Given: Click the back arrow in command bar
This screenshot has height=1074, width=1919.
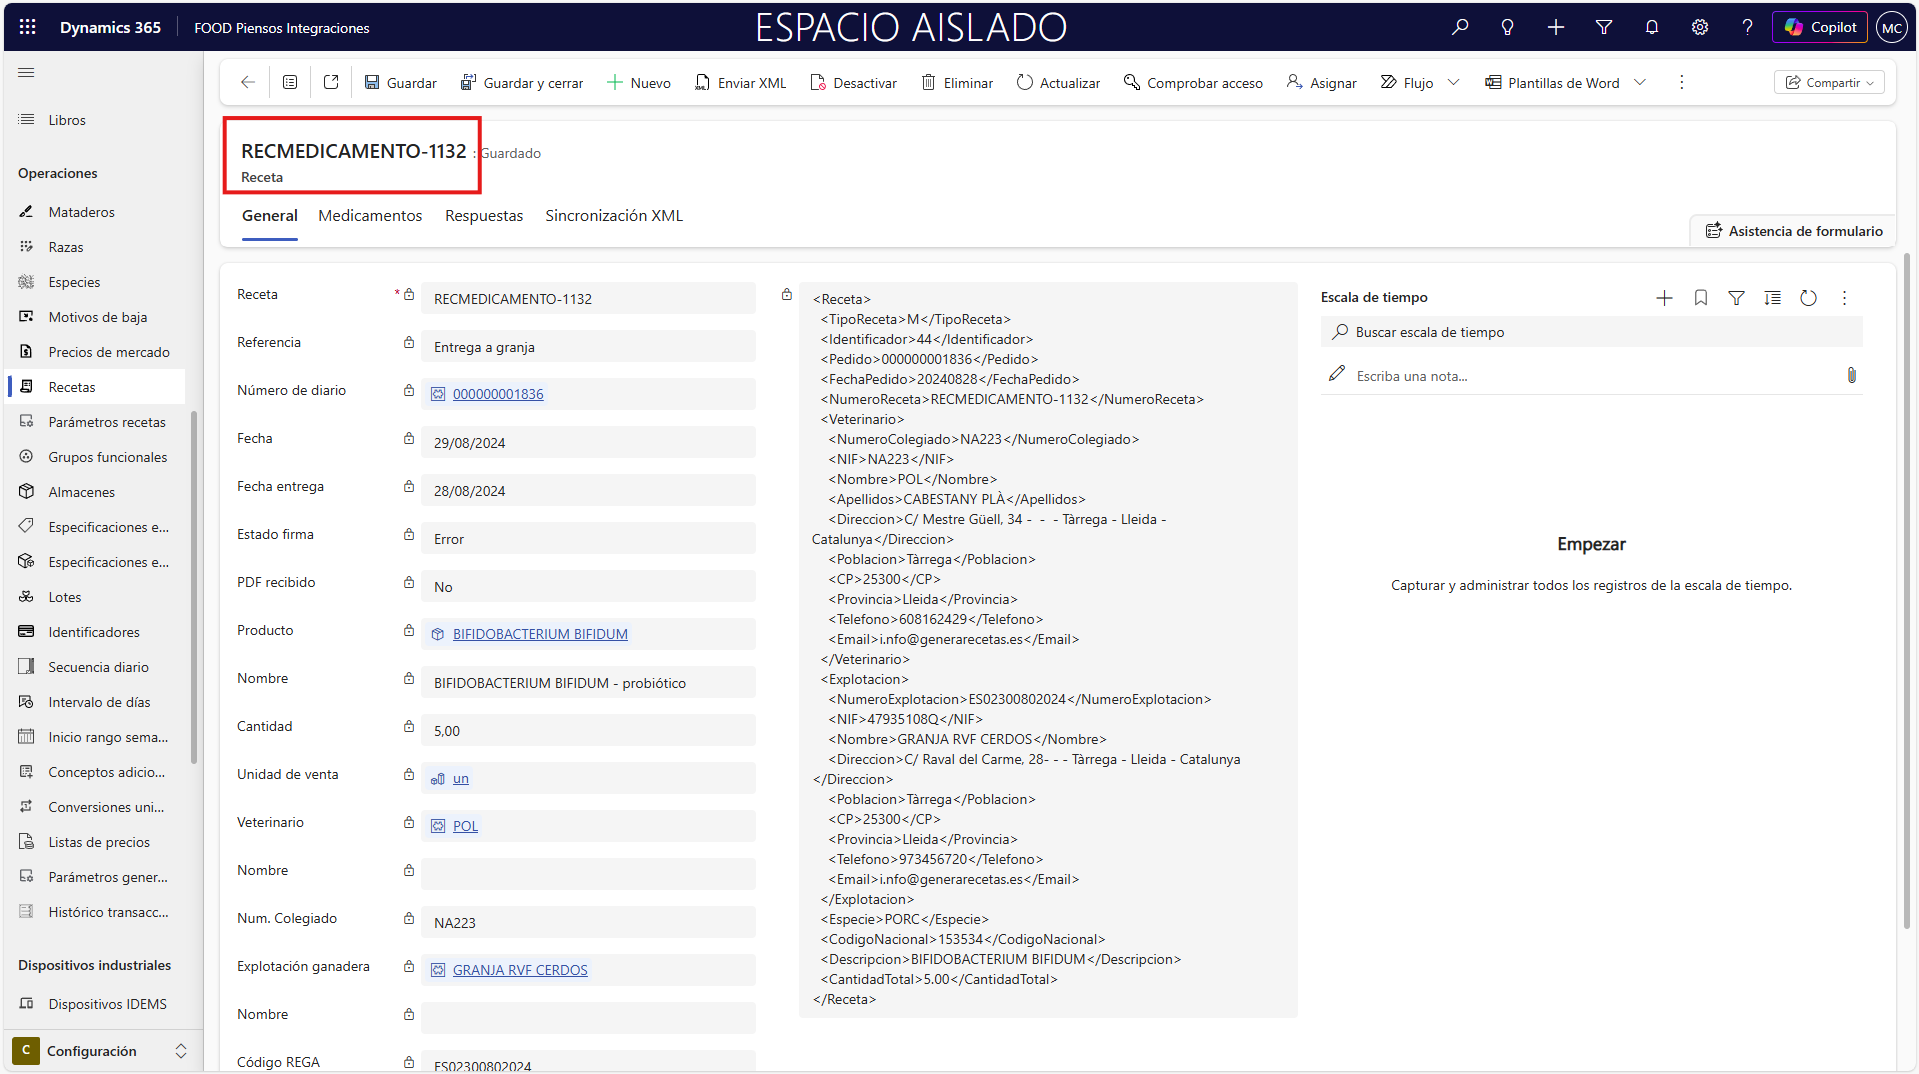Looking at the screenshot, I should 248,83.
